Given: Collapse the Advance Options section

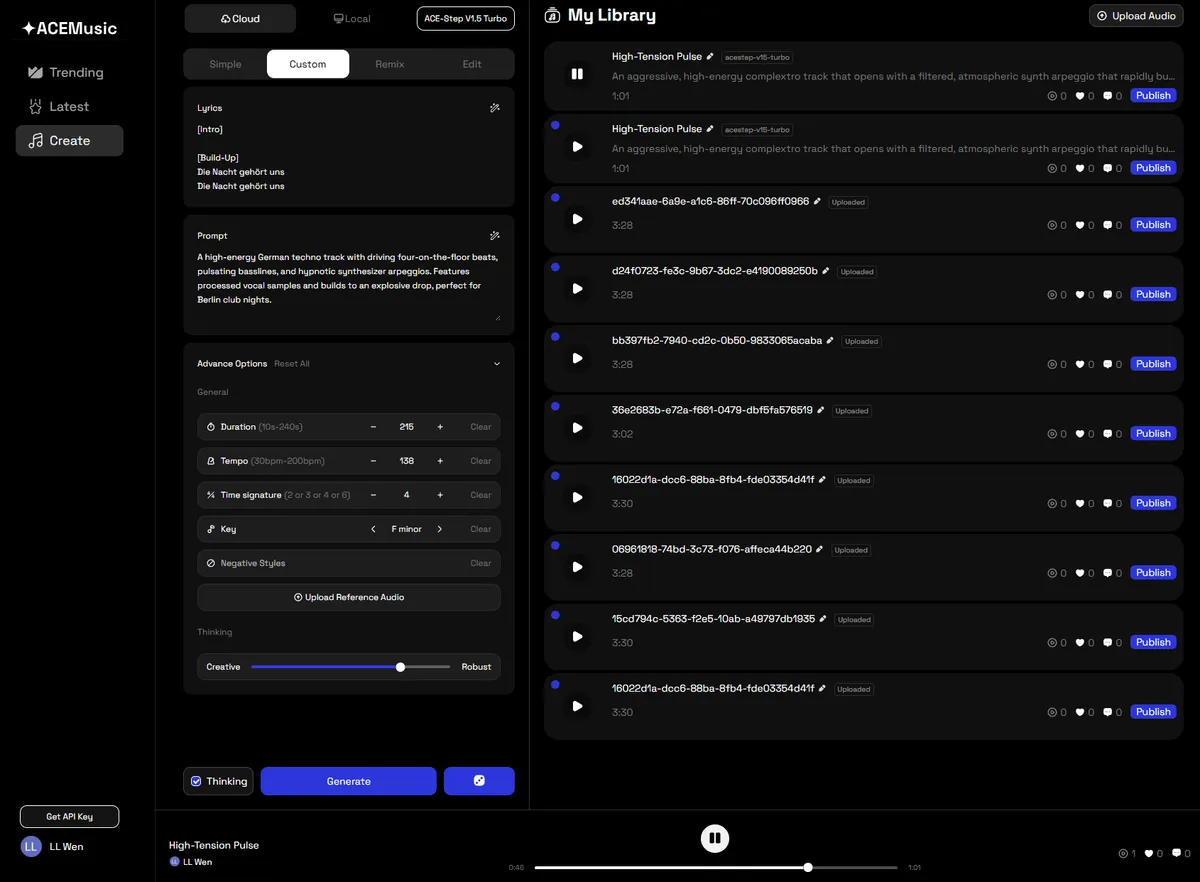Looking at the screenshot, I should coord(497,364).
